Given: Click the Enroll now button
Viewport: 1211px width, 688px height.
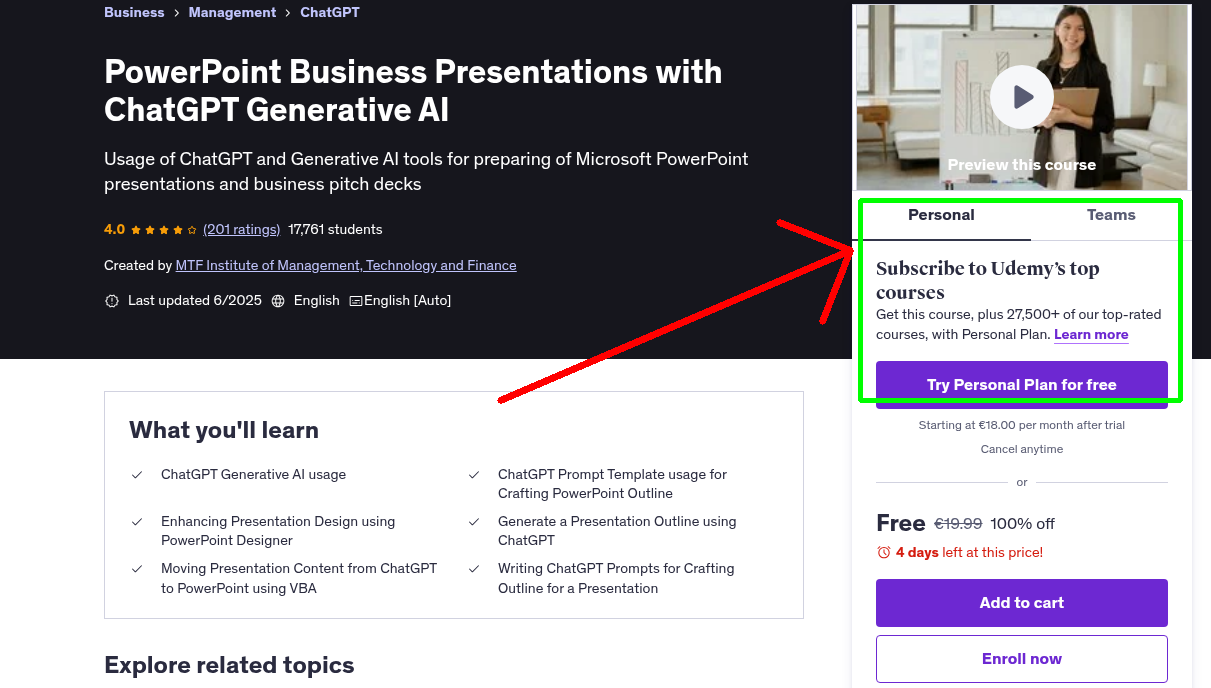Looking at the screenshot, I should pyautogui.click(x=1022, y=659).
